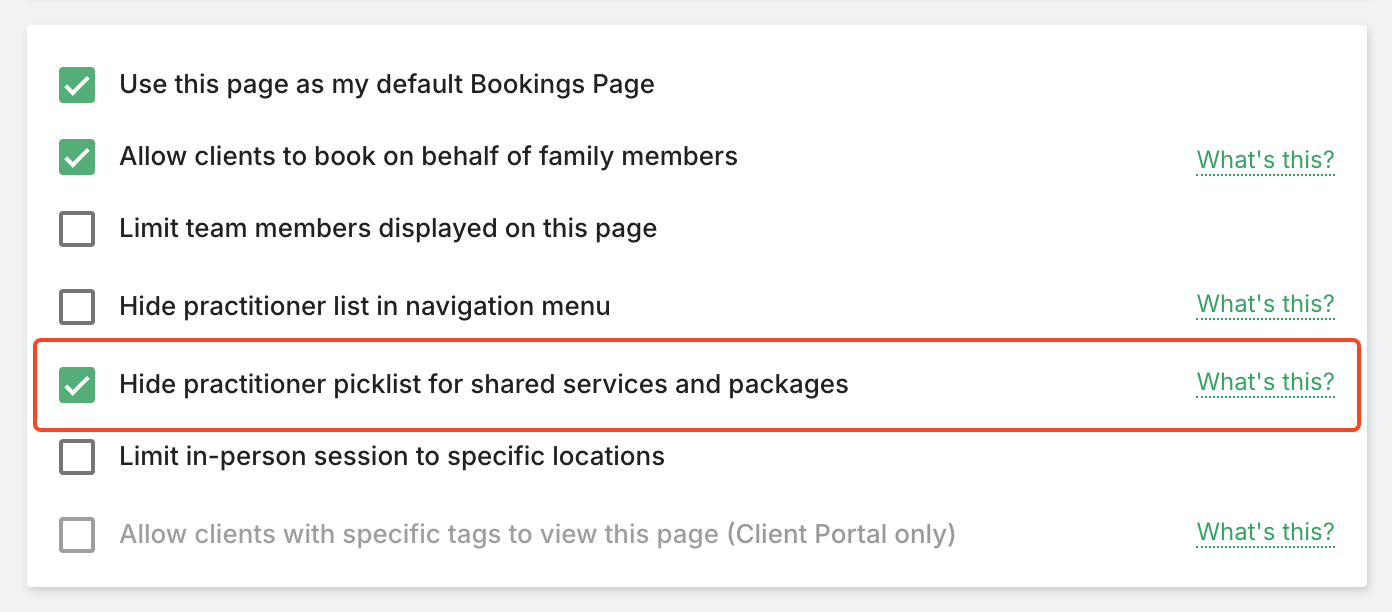Click the 'Allow clients with specific tags' text
Viewport: 1392px width, 612px height.
400,534
